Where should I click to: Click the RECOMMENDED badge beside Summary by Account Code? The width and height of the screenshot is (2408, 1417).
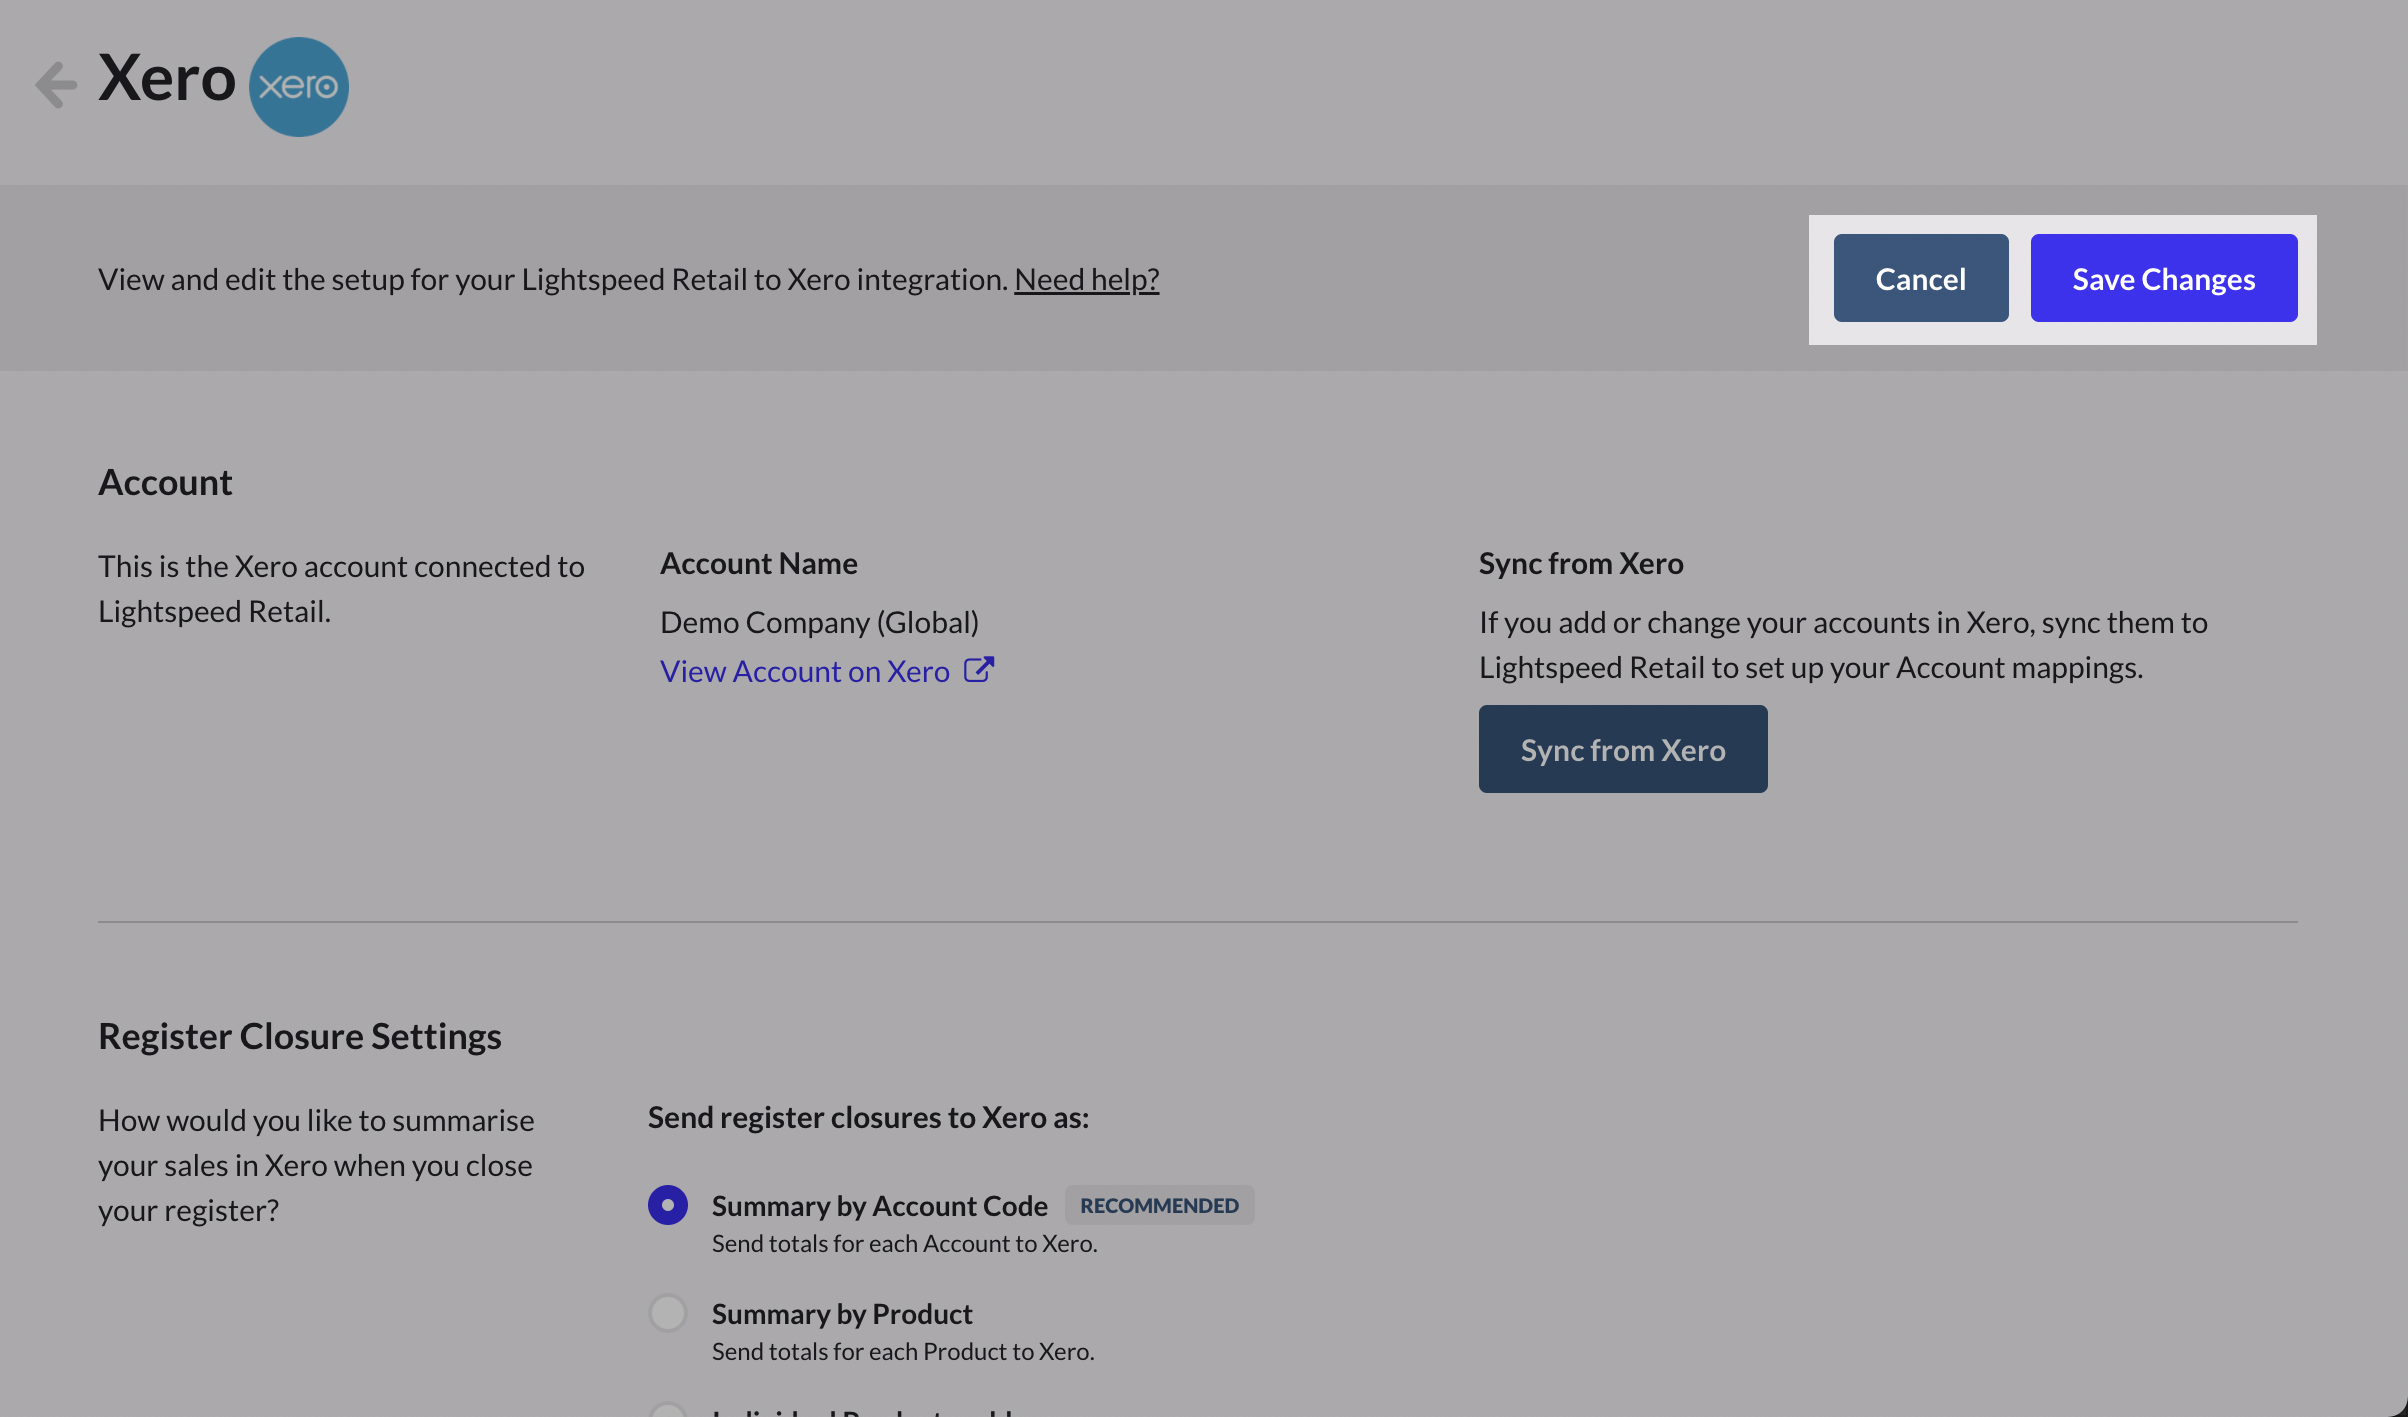click(1159, 1205)
